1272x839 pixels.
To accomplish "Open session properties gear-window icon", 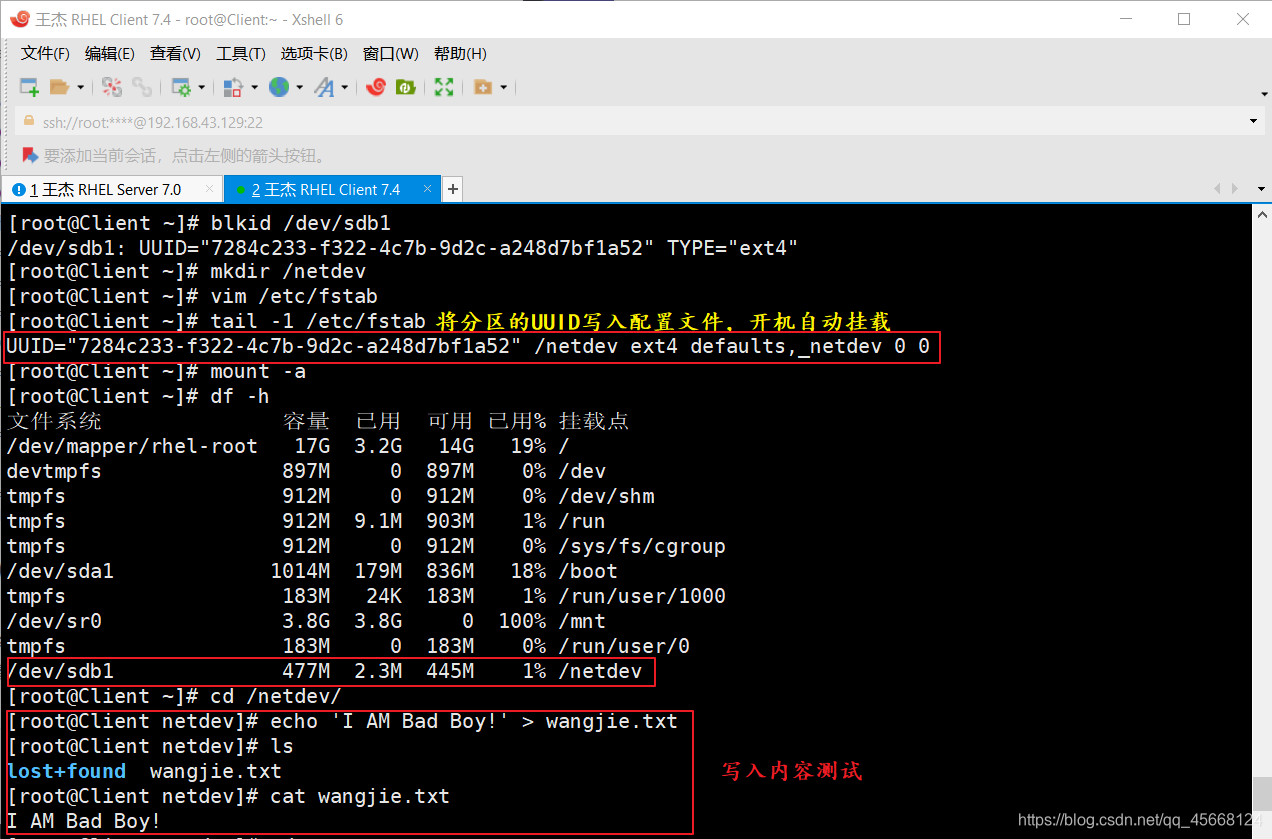I will (x=181, y=88).
